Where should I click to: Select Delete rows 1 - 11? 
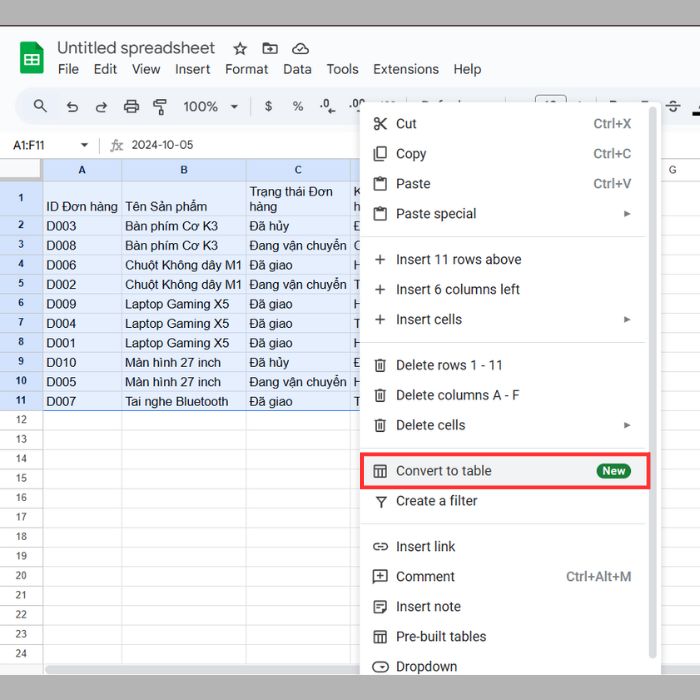click(504, 365)
